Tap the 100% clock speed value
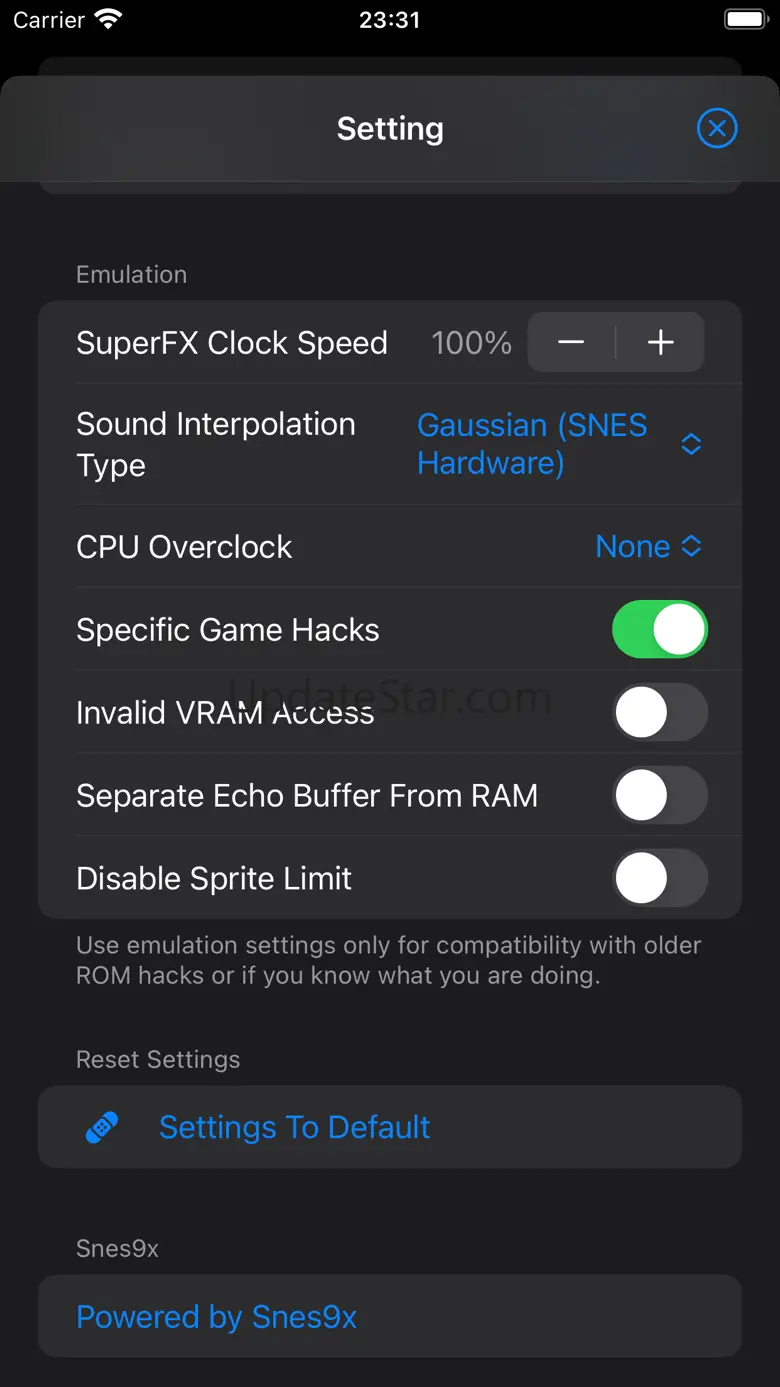The image size is (780, 1387). [x=471, y=343]
